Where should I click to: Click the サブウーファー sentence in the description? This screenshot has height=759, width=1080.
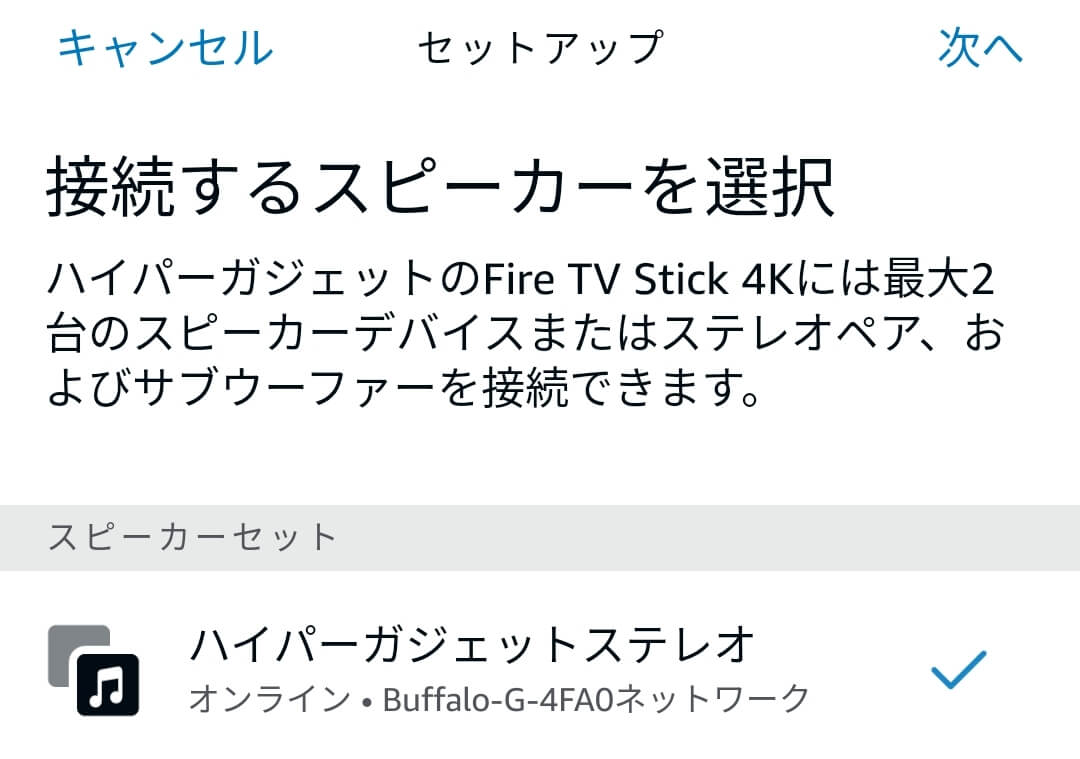point(404,388)
